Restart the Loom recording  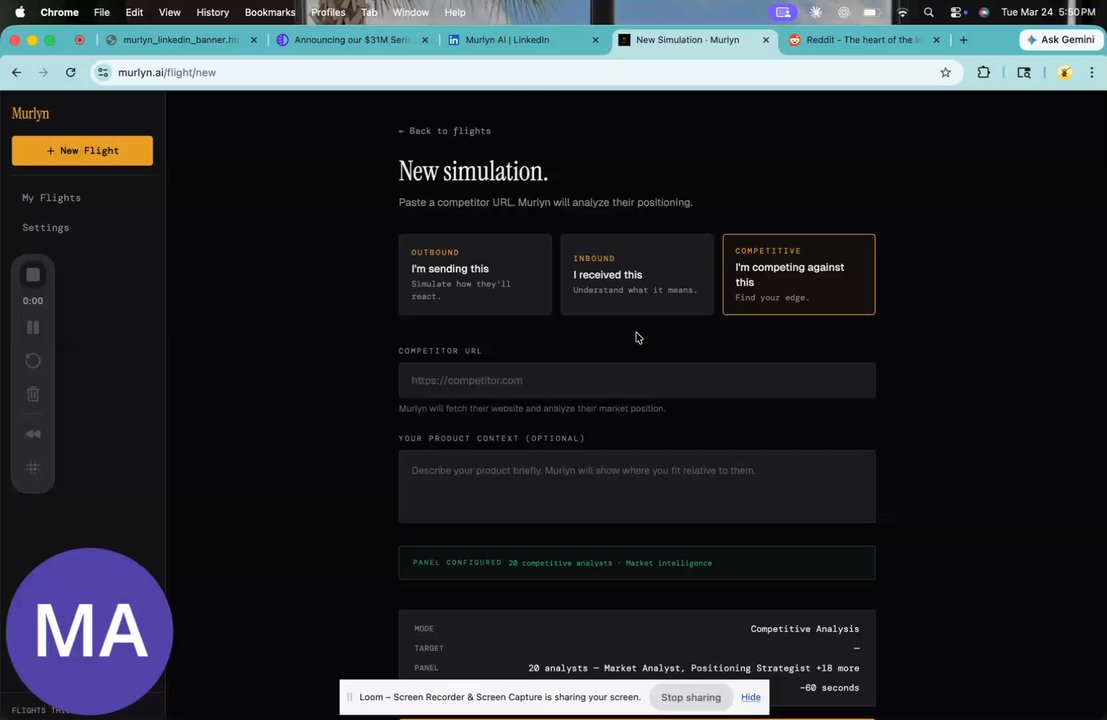click(x=32, y=361)
